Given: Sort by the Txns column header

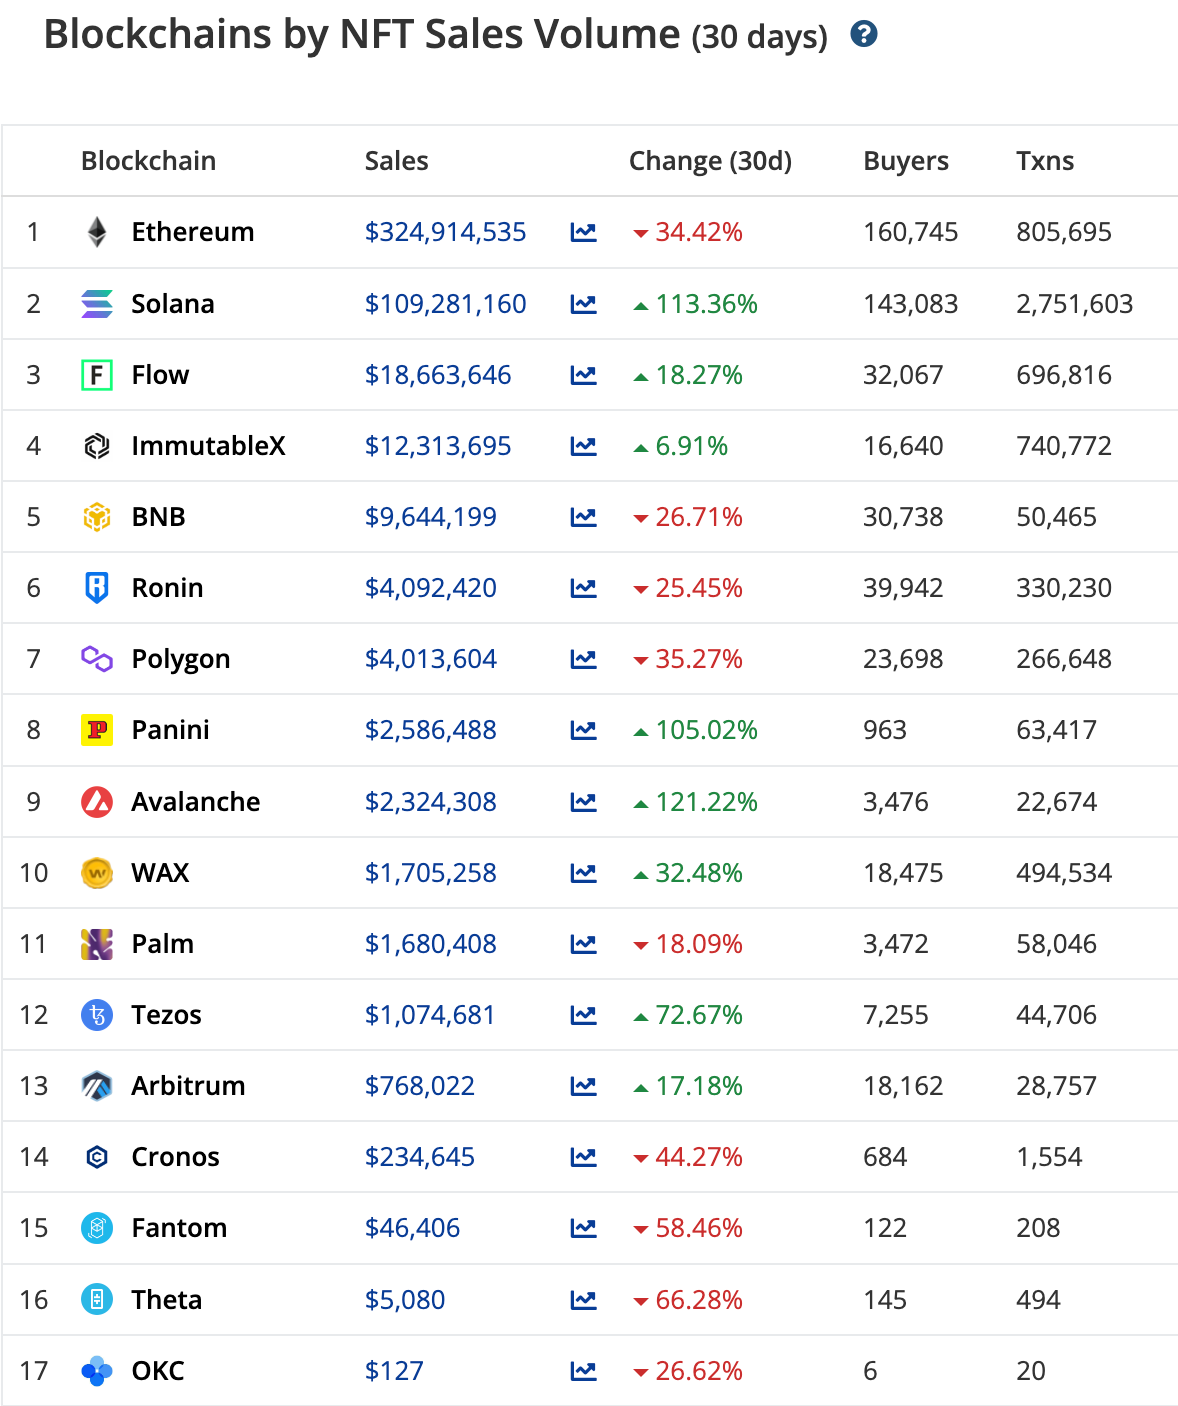Looking at the screenshot, I should 1045,161.
